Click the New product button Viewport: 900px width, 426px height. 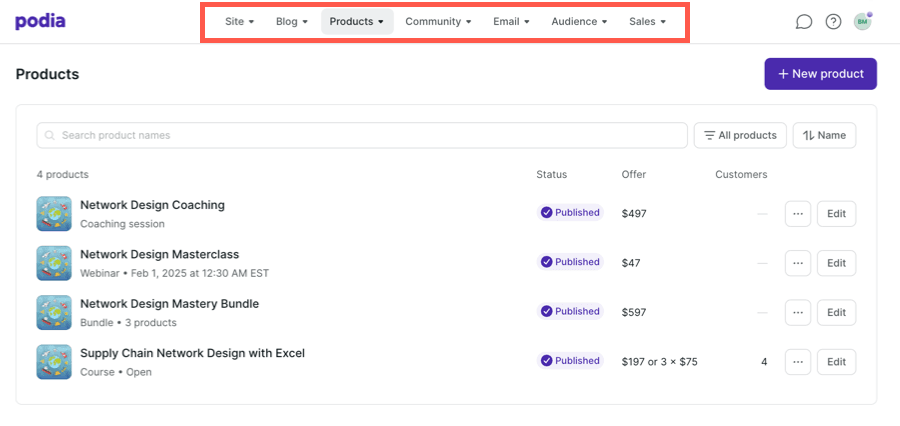click(820, 74)
